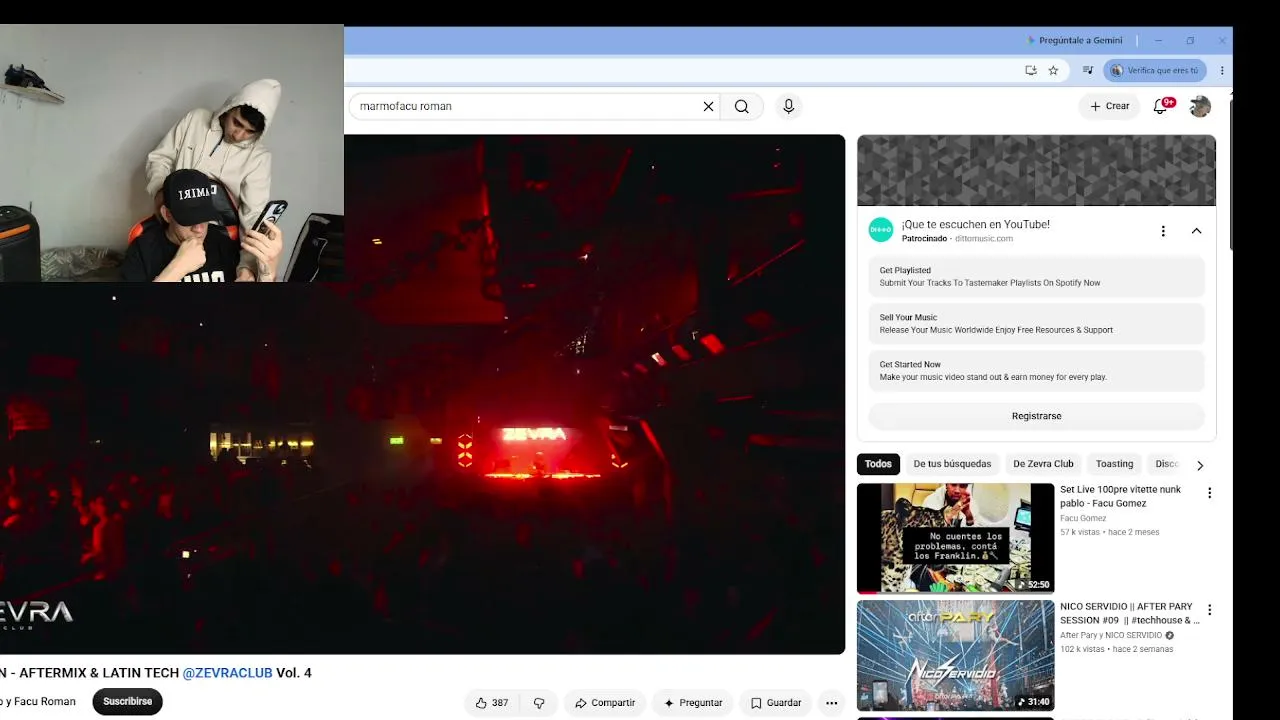The image size is (1280, 720).
Task: Select the De Zevra Club chip
Action: [1043, 464]
